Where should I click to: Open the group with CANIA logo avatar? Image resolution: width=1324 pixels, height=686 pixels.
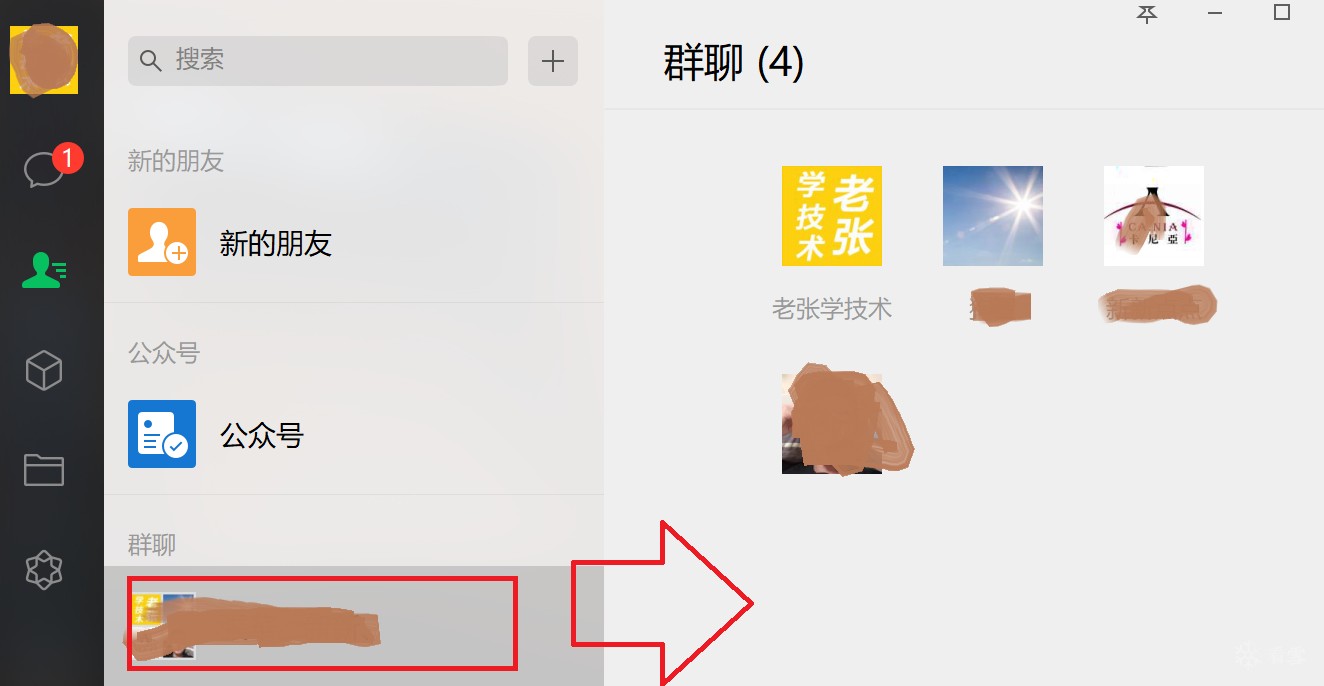click(1154, 216)
